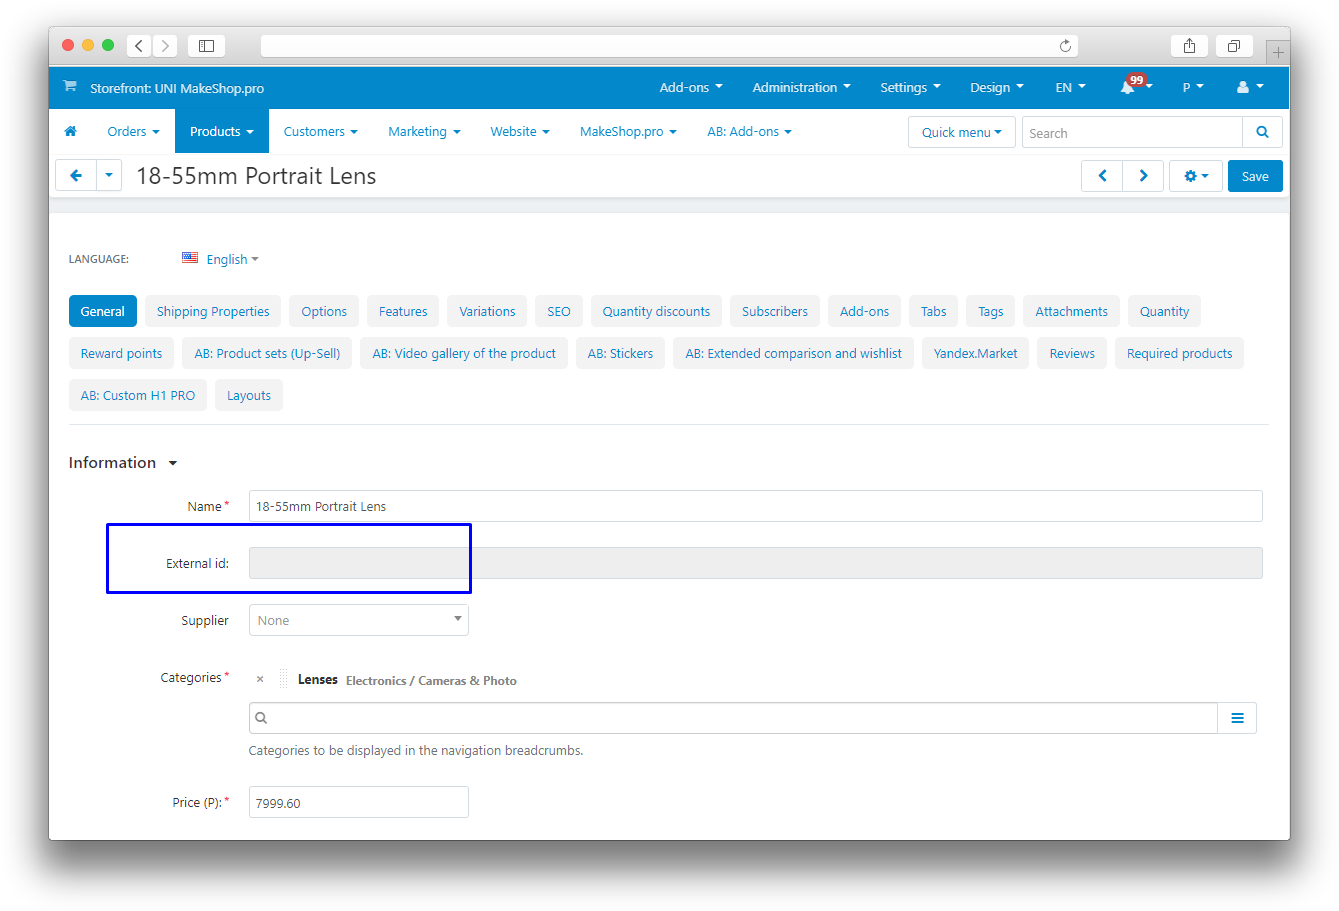This screenshot has height=911, width=1339.
Task: Switch to the Shipping Properties tab
Action: tap(213, 312)
